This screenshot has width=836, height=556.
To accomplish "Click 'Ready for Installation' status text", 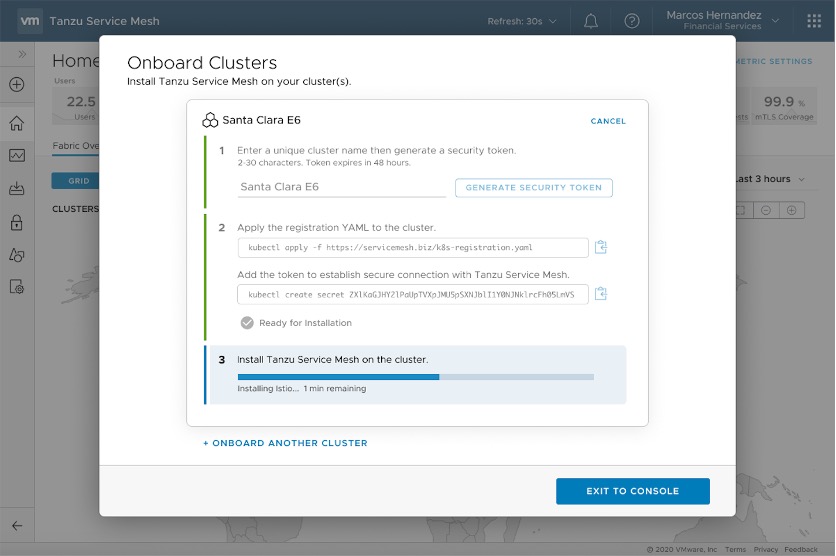I will pyautogui.click(x=306, y=323).
